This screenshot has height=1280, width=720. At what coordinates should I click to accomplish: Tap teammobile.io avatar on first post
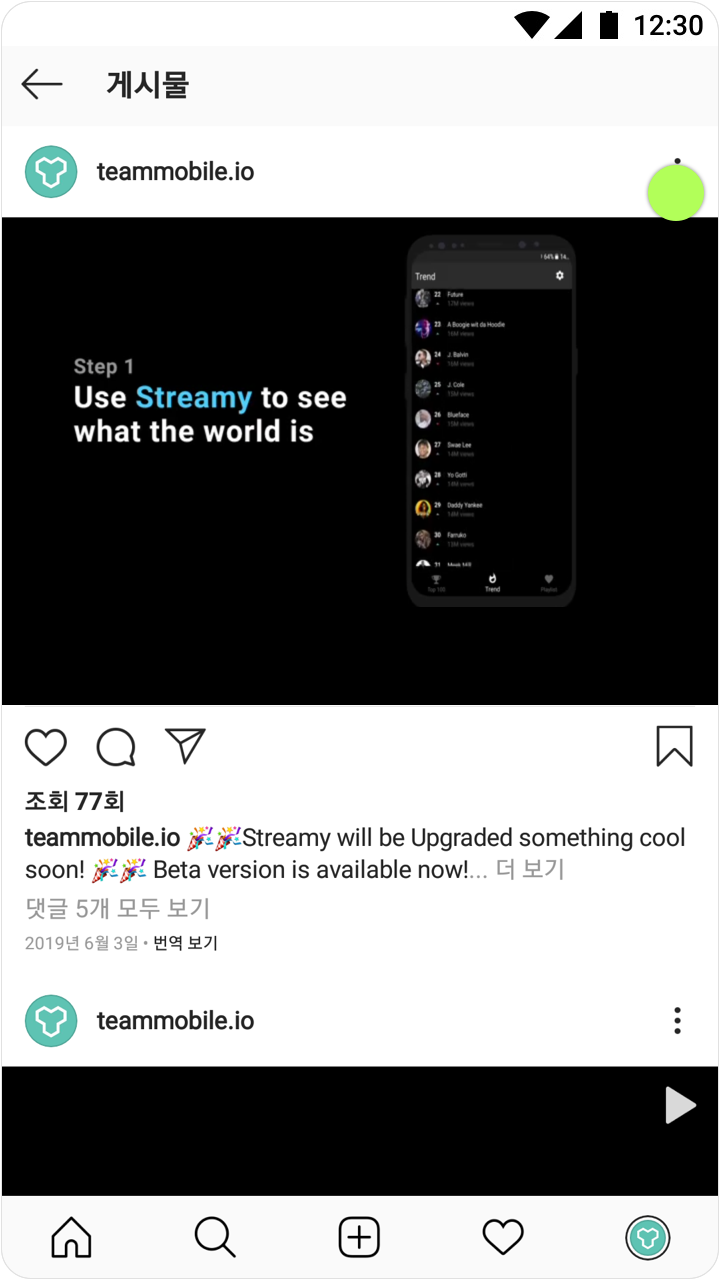tap(51, 172)
